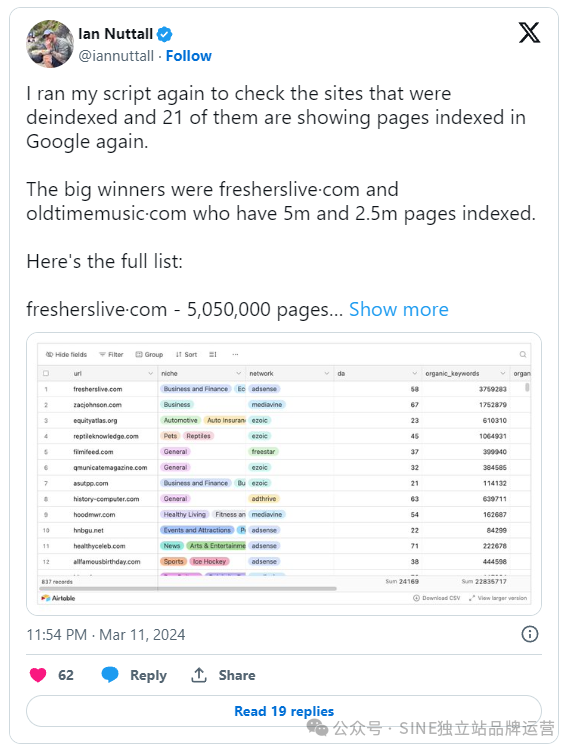Expand the url column dropdown arrow
This screenshot has height=751, width=573.
tap(150, 373)
